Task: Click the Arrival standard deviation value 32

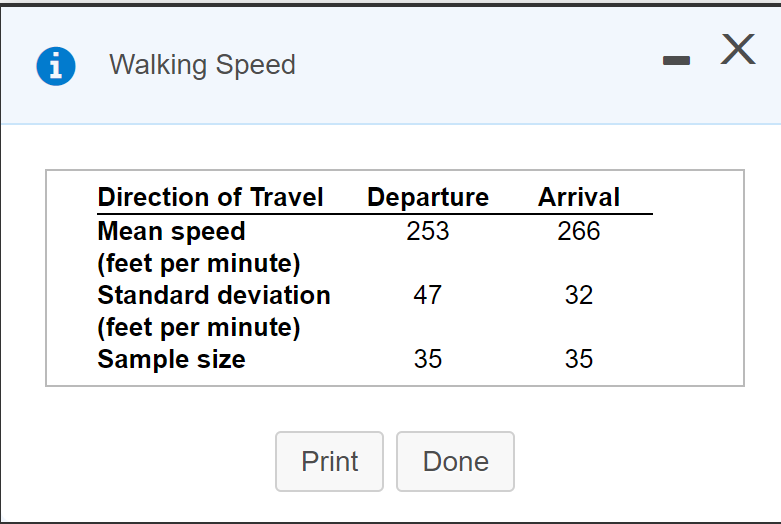Action: click(579, 295)
